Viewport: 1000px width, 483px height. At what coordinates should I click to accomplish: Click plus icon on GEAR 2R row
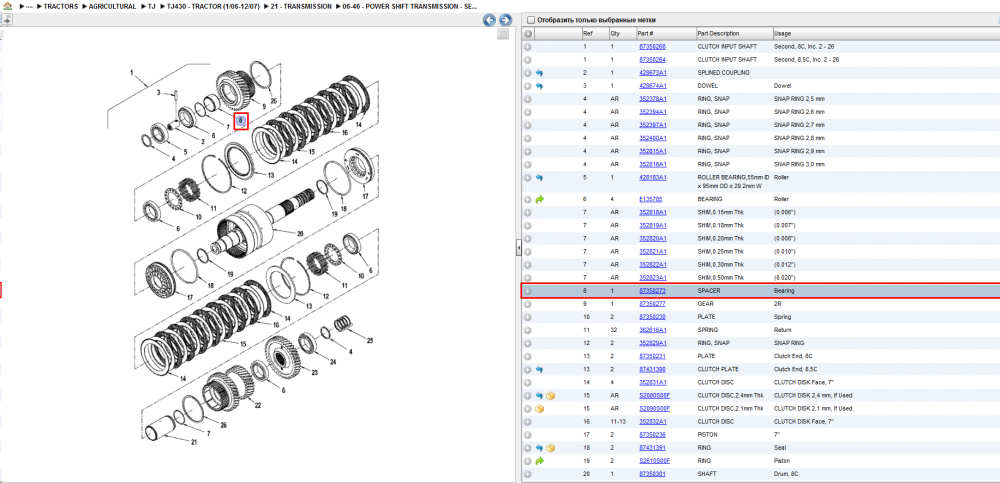pos(528,304)
